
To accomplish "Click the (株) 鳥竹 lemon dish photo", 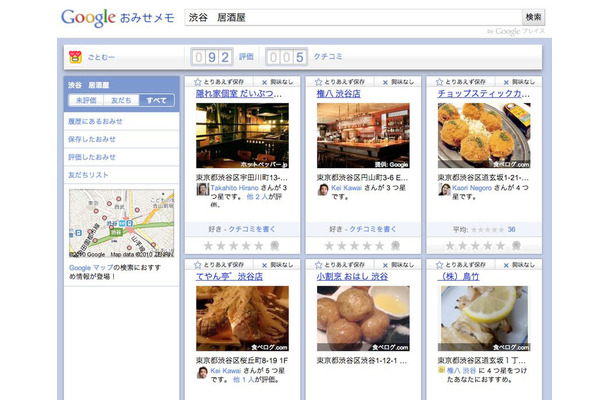I will [x=484, y=318].
